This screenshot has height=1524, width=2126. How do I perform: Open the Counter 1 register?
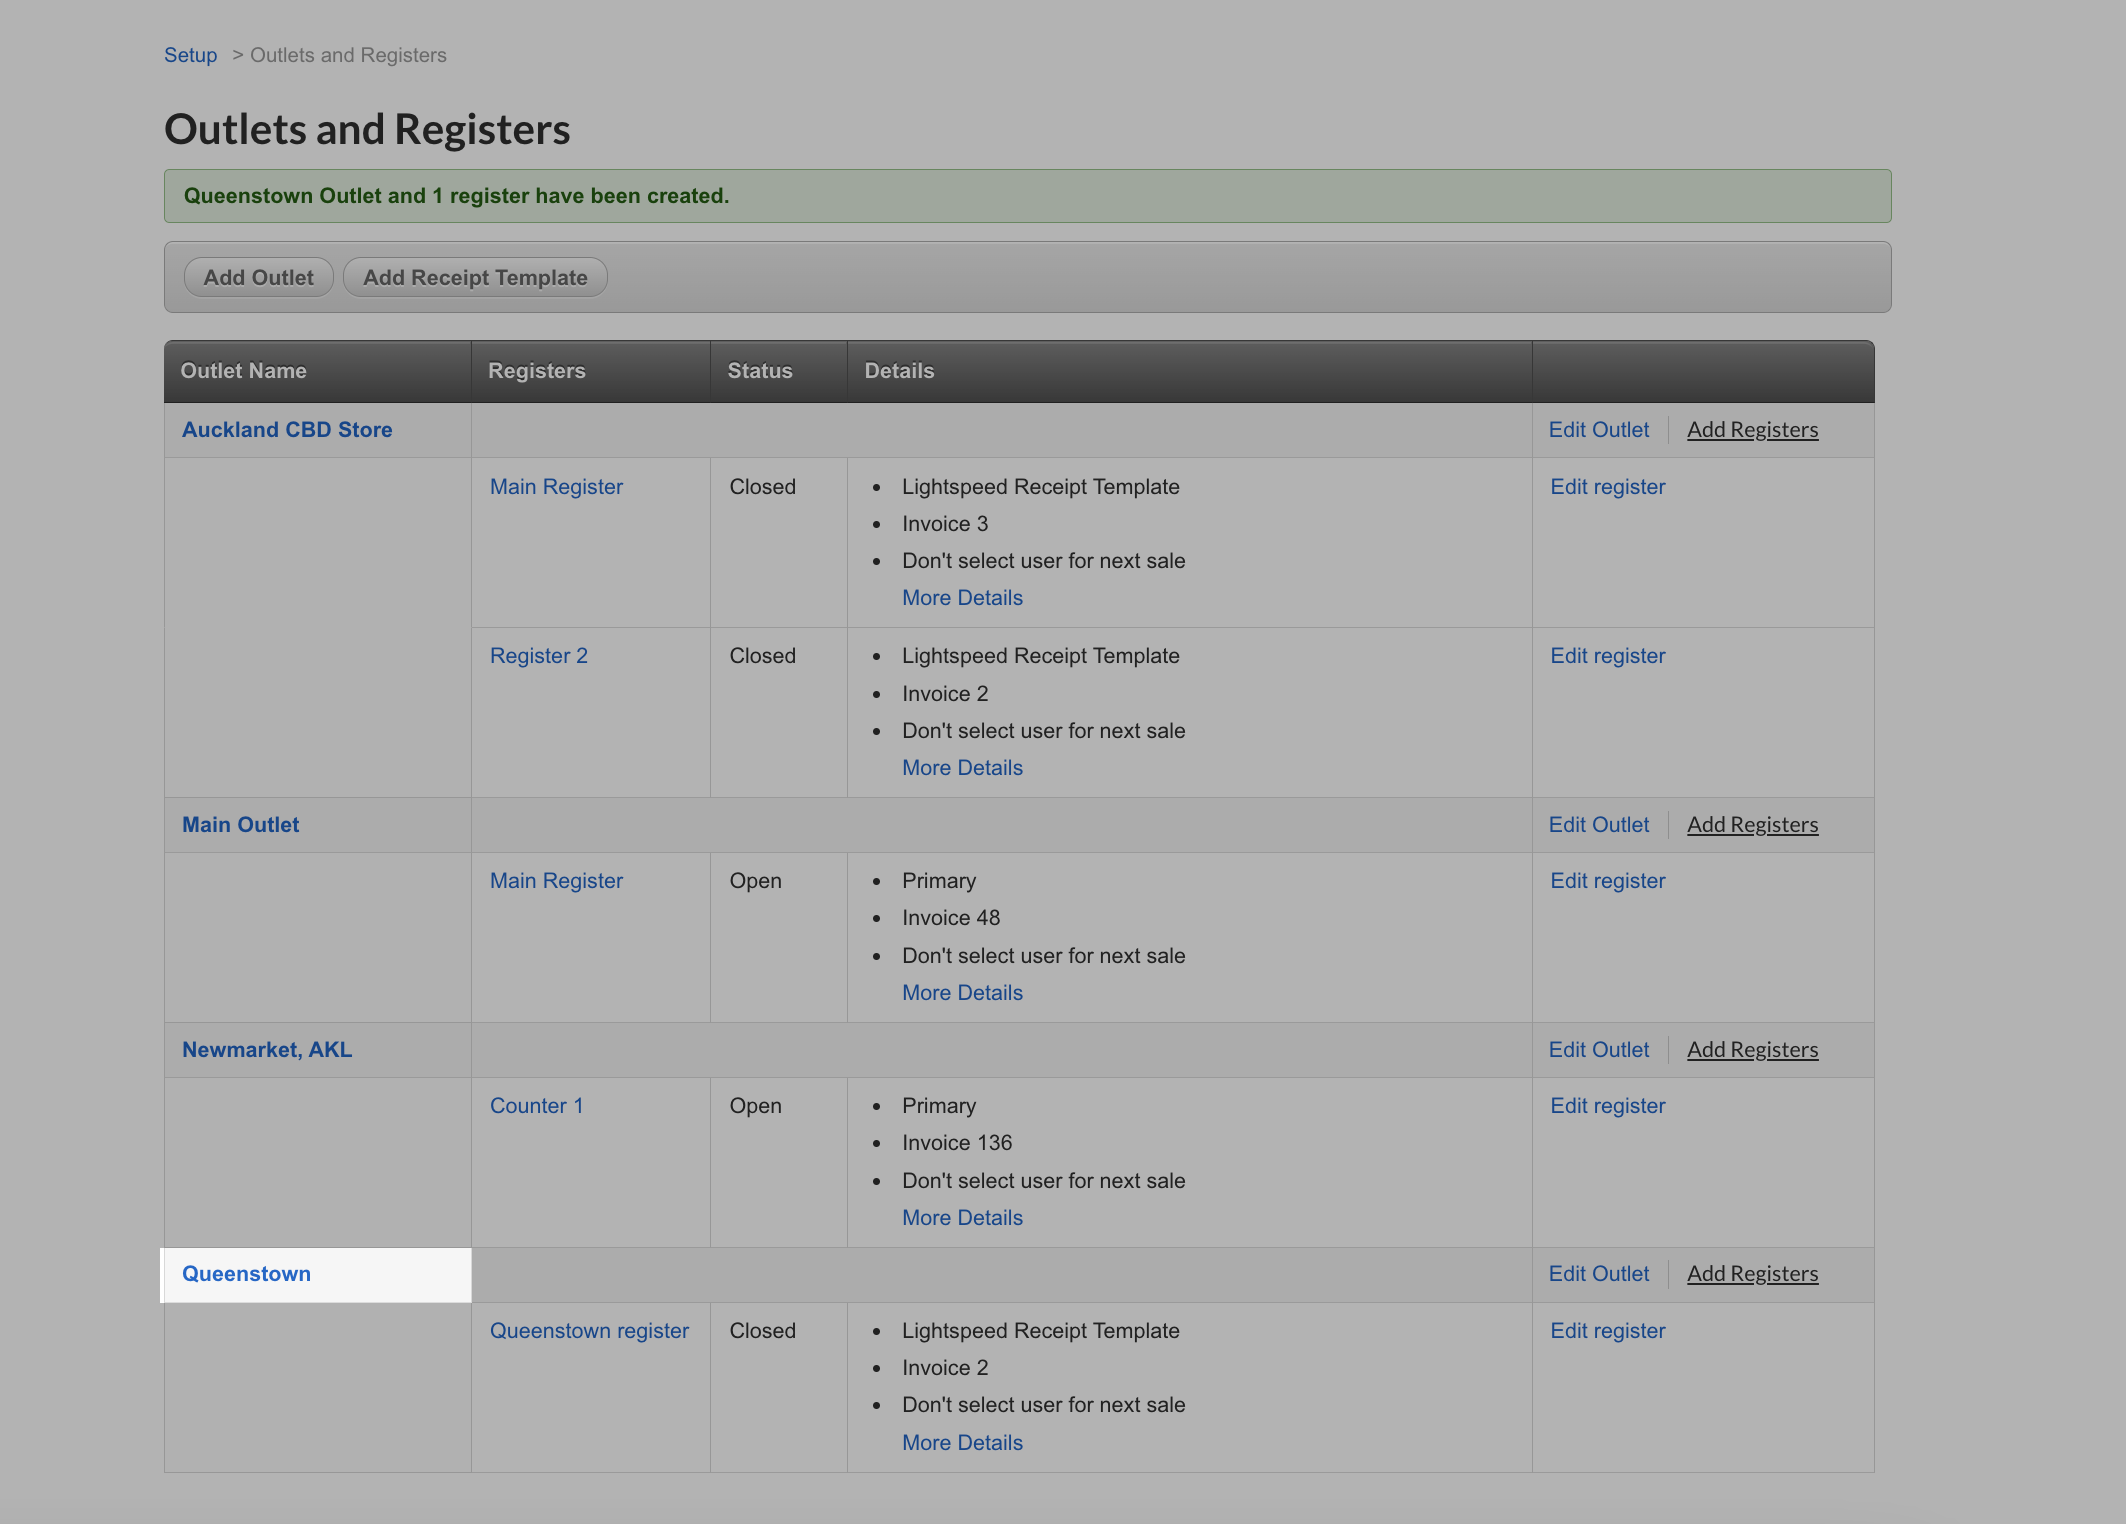536,1106
